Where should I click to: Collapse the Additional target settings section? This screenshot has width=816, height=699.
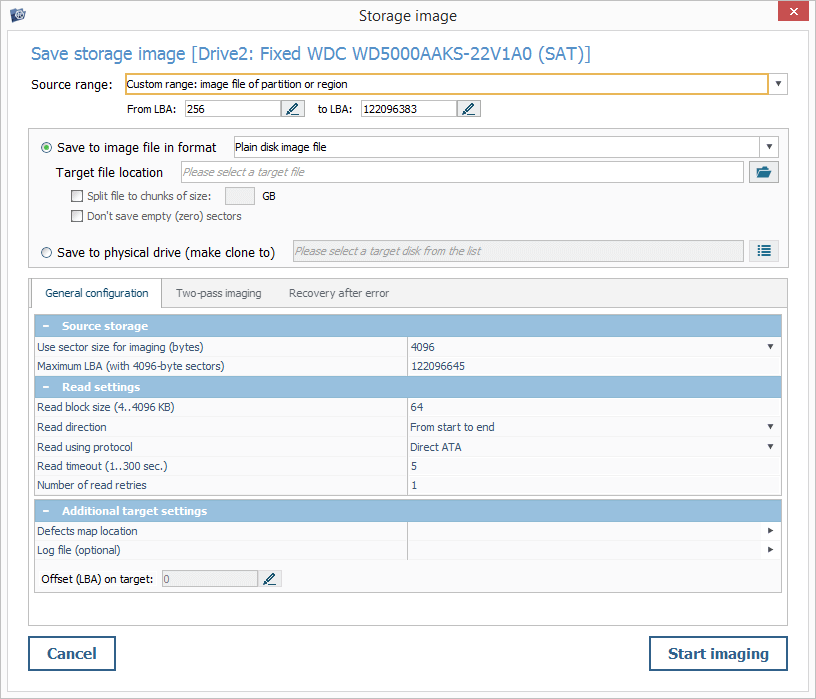(46, 511)
